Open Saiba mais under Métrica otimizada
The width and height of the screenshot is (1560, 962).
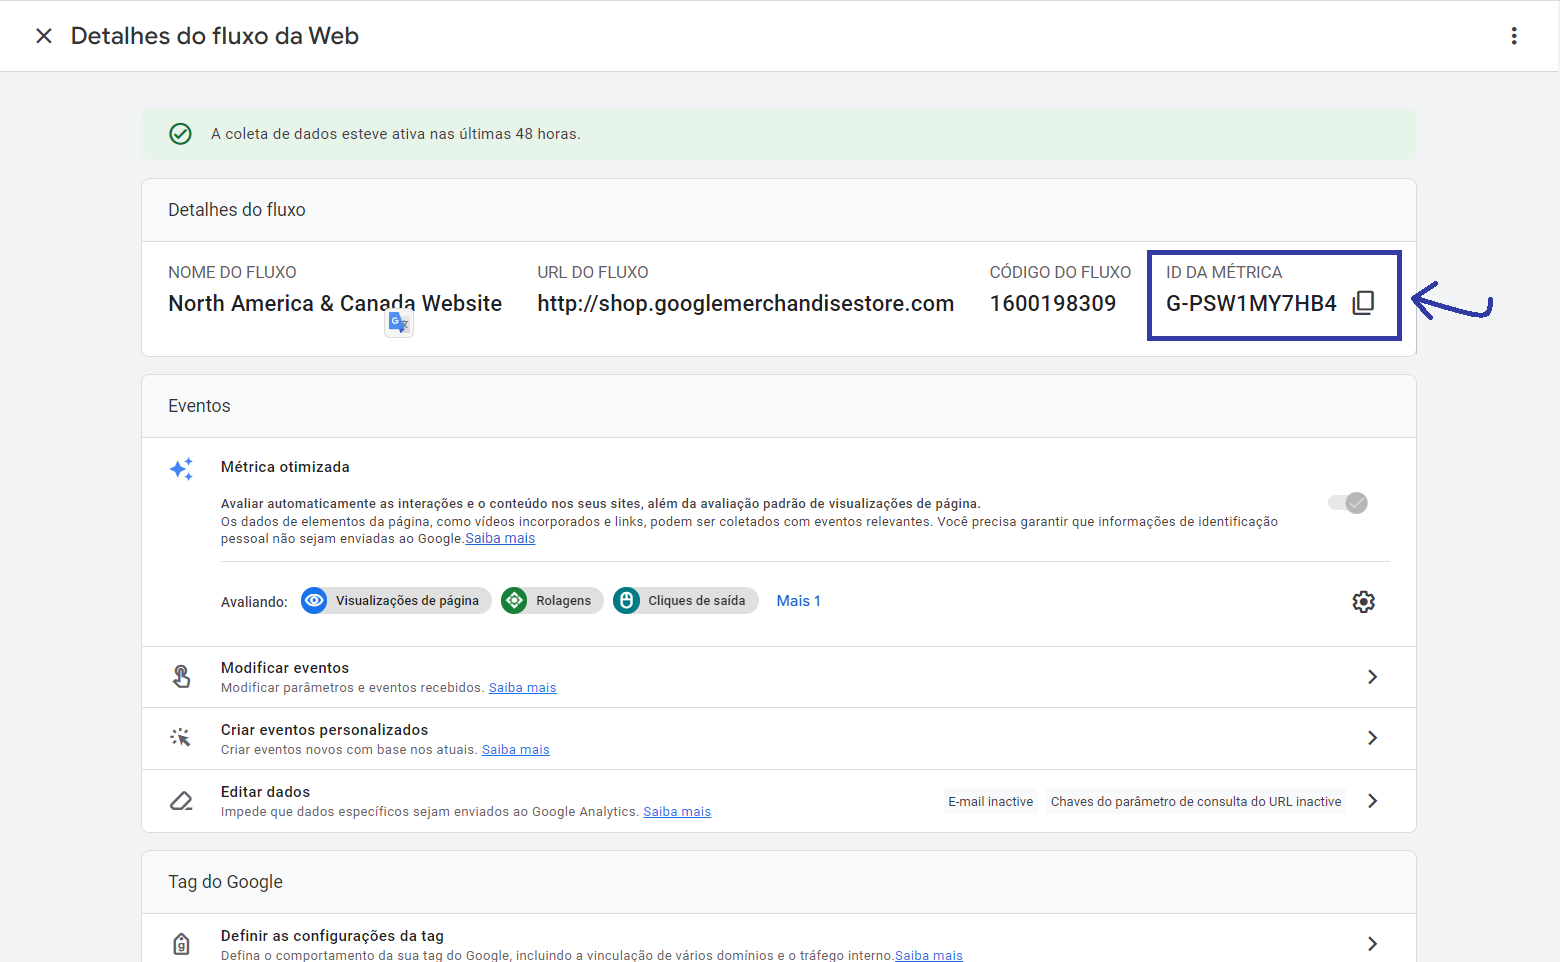point(500,538)
